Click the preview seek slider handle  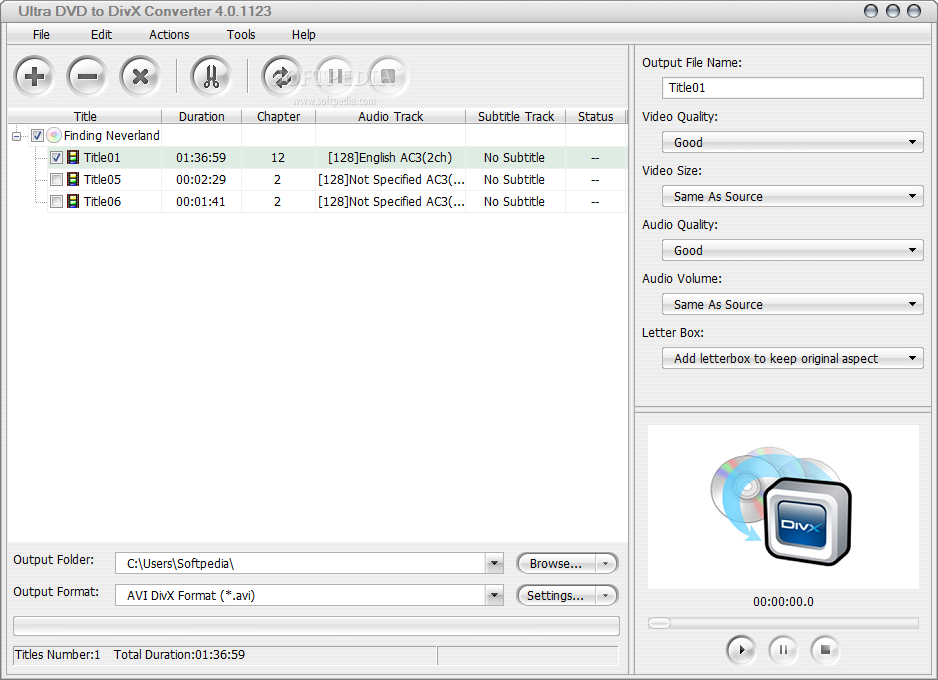(x=659, y=623)
